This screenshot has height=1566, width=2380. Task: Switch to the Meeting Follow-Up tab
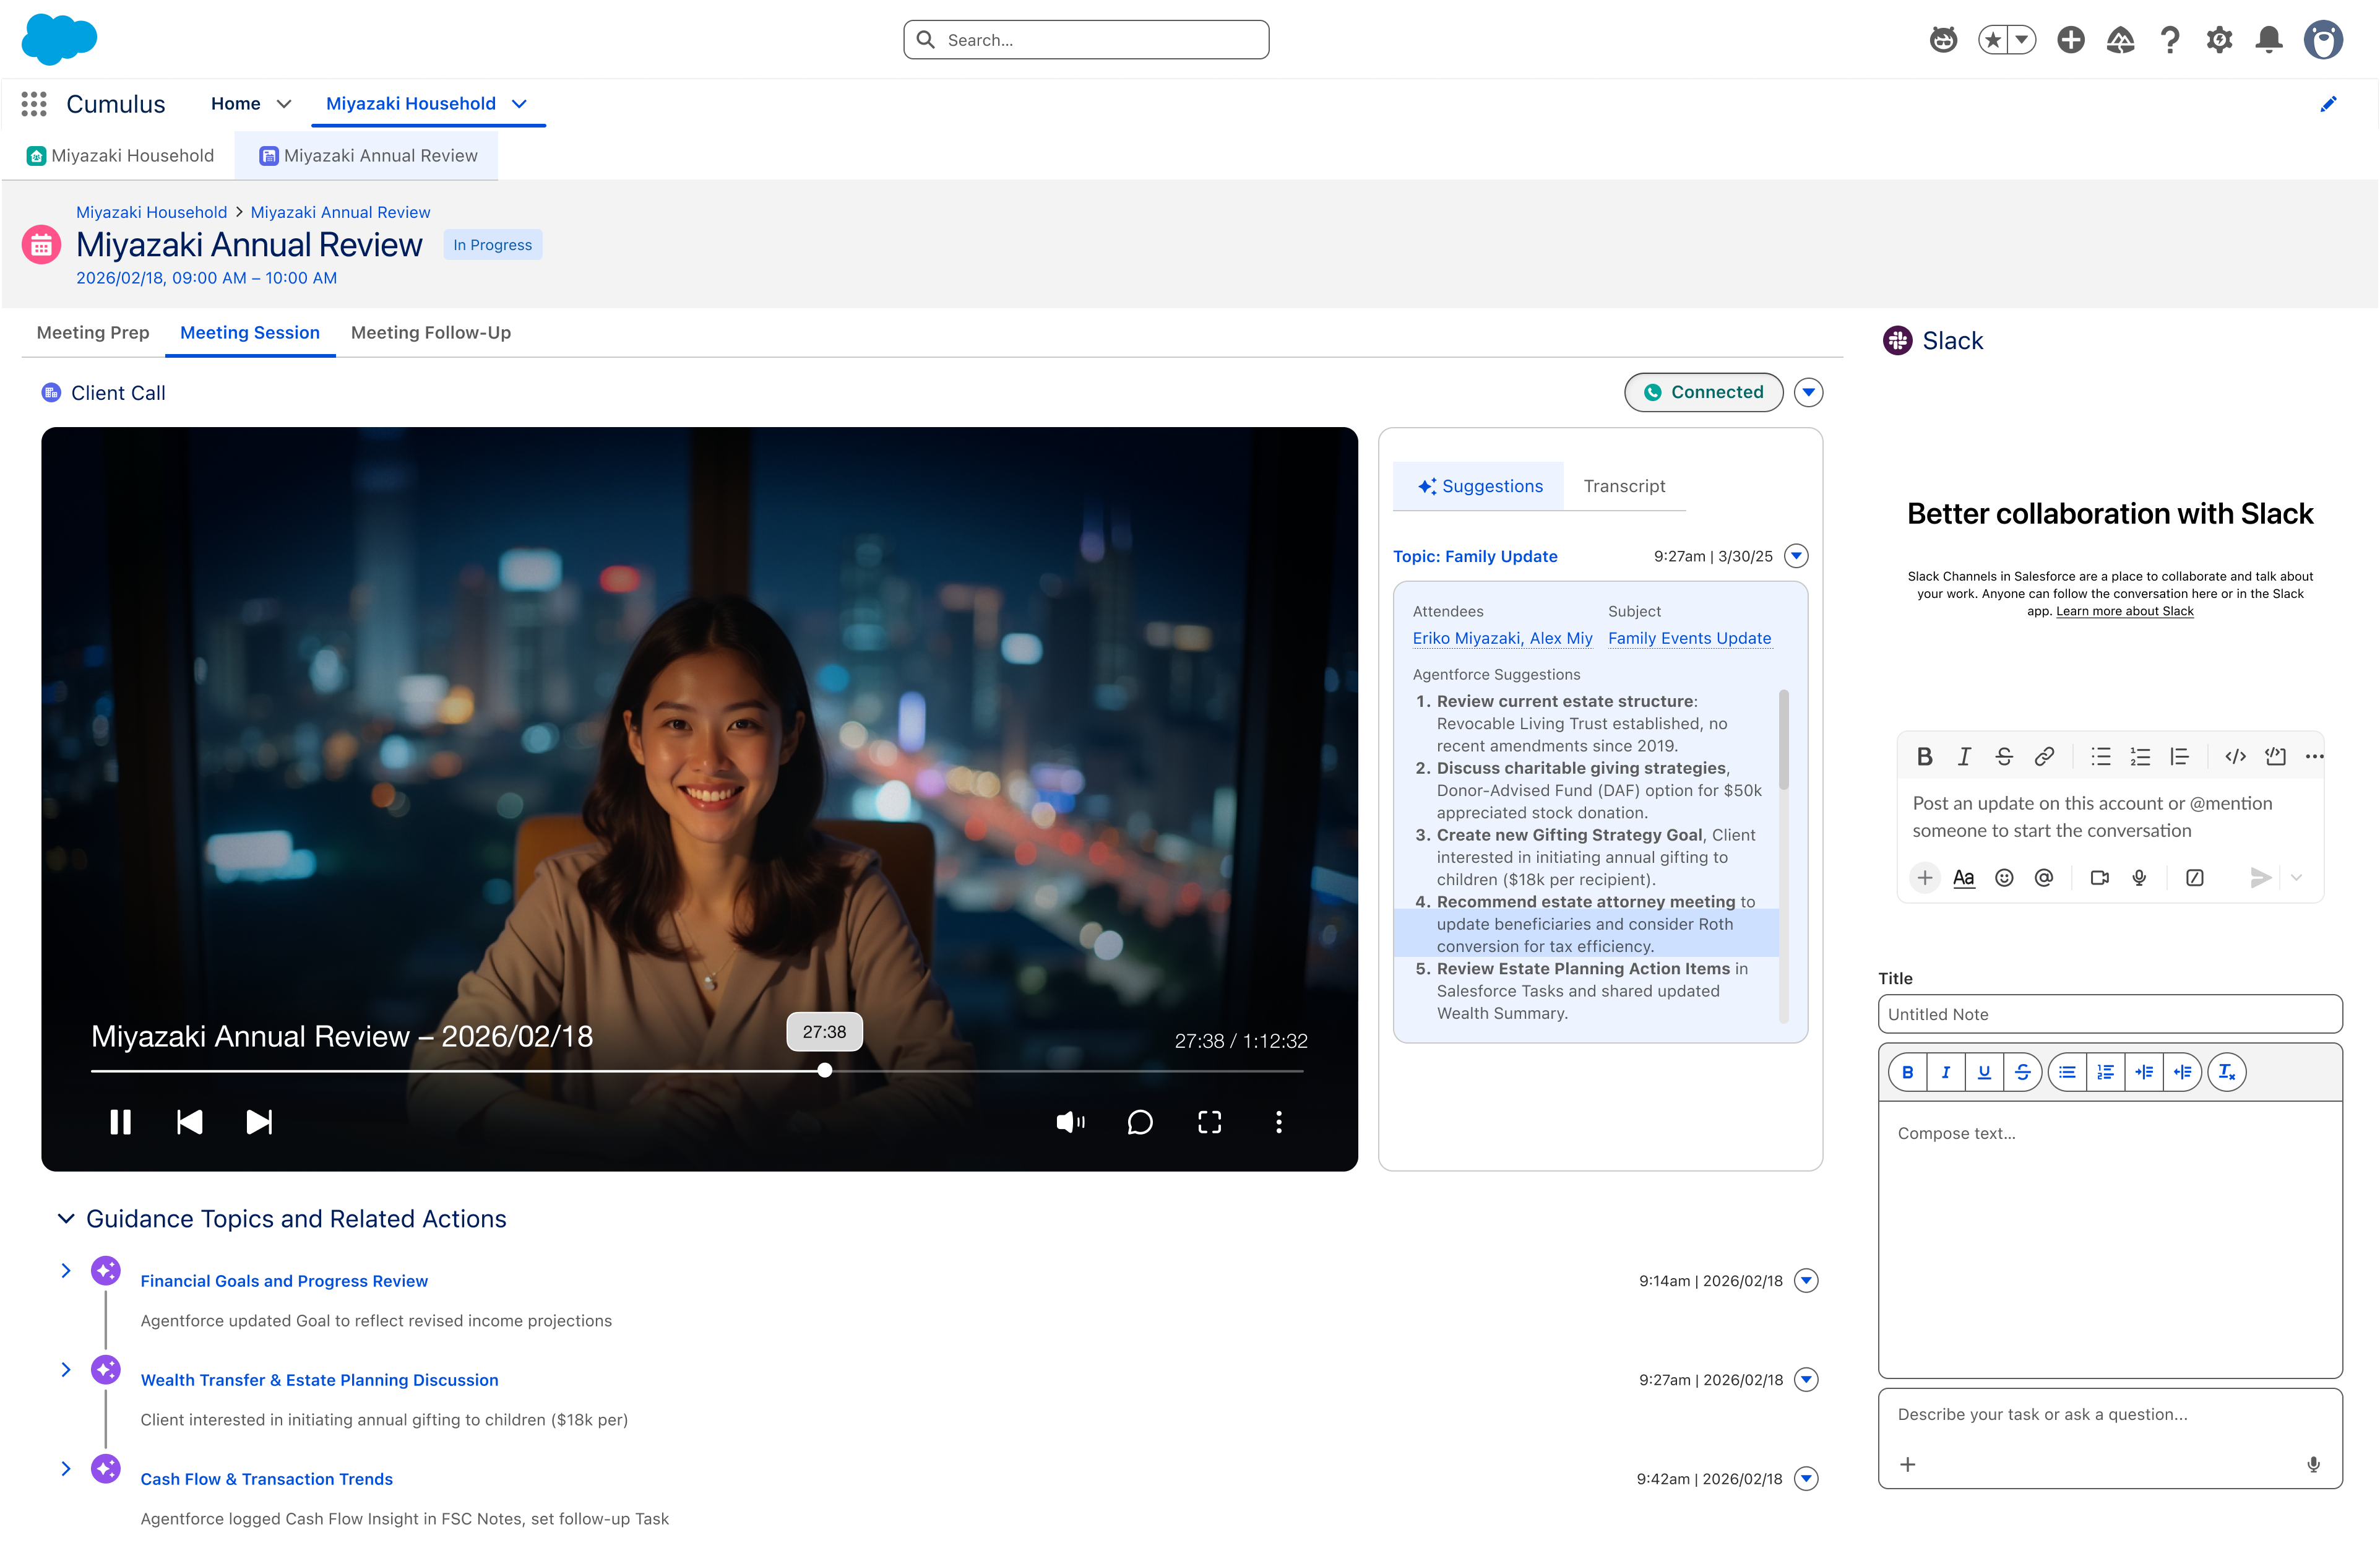pyautogui.click(x=431, y=332)
